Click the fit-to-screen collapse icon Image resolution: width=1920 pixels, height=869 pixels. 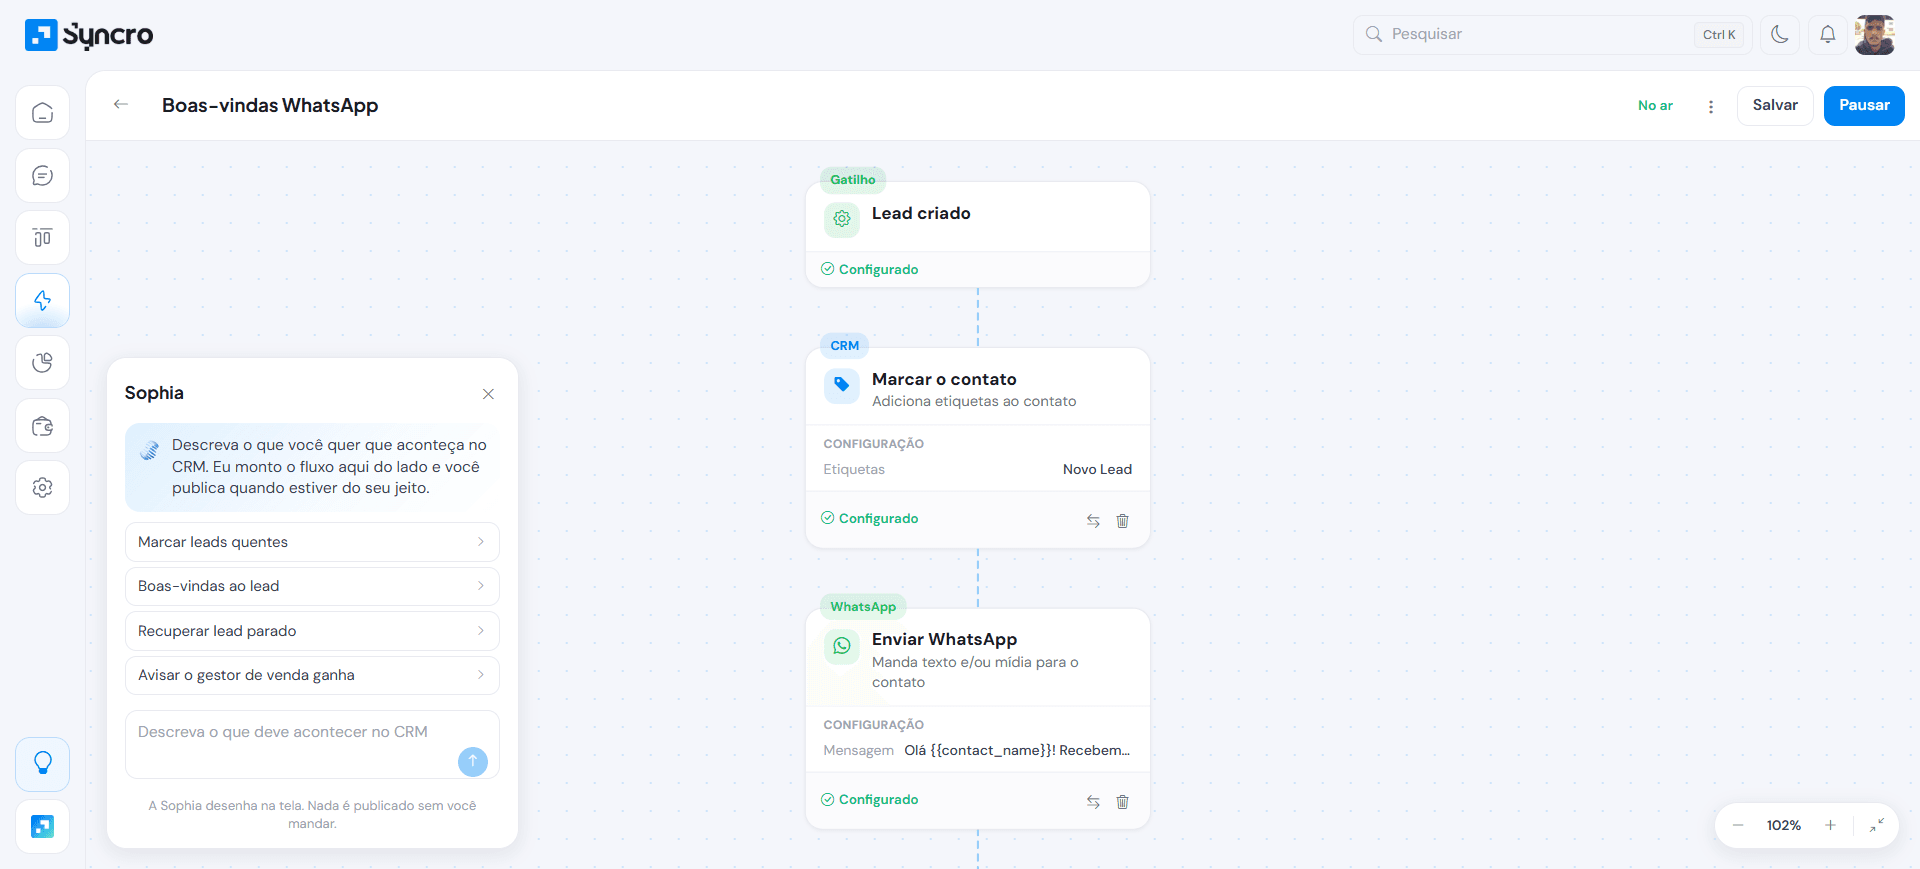[x=1877, y=826]
